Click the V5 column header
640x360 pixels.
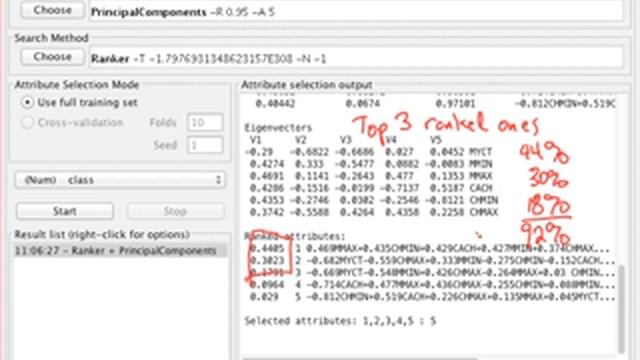pyautogui.click(x=436, y=140)
